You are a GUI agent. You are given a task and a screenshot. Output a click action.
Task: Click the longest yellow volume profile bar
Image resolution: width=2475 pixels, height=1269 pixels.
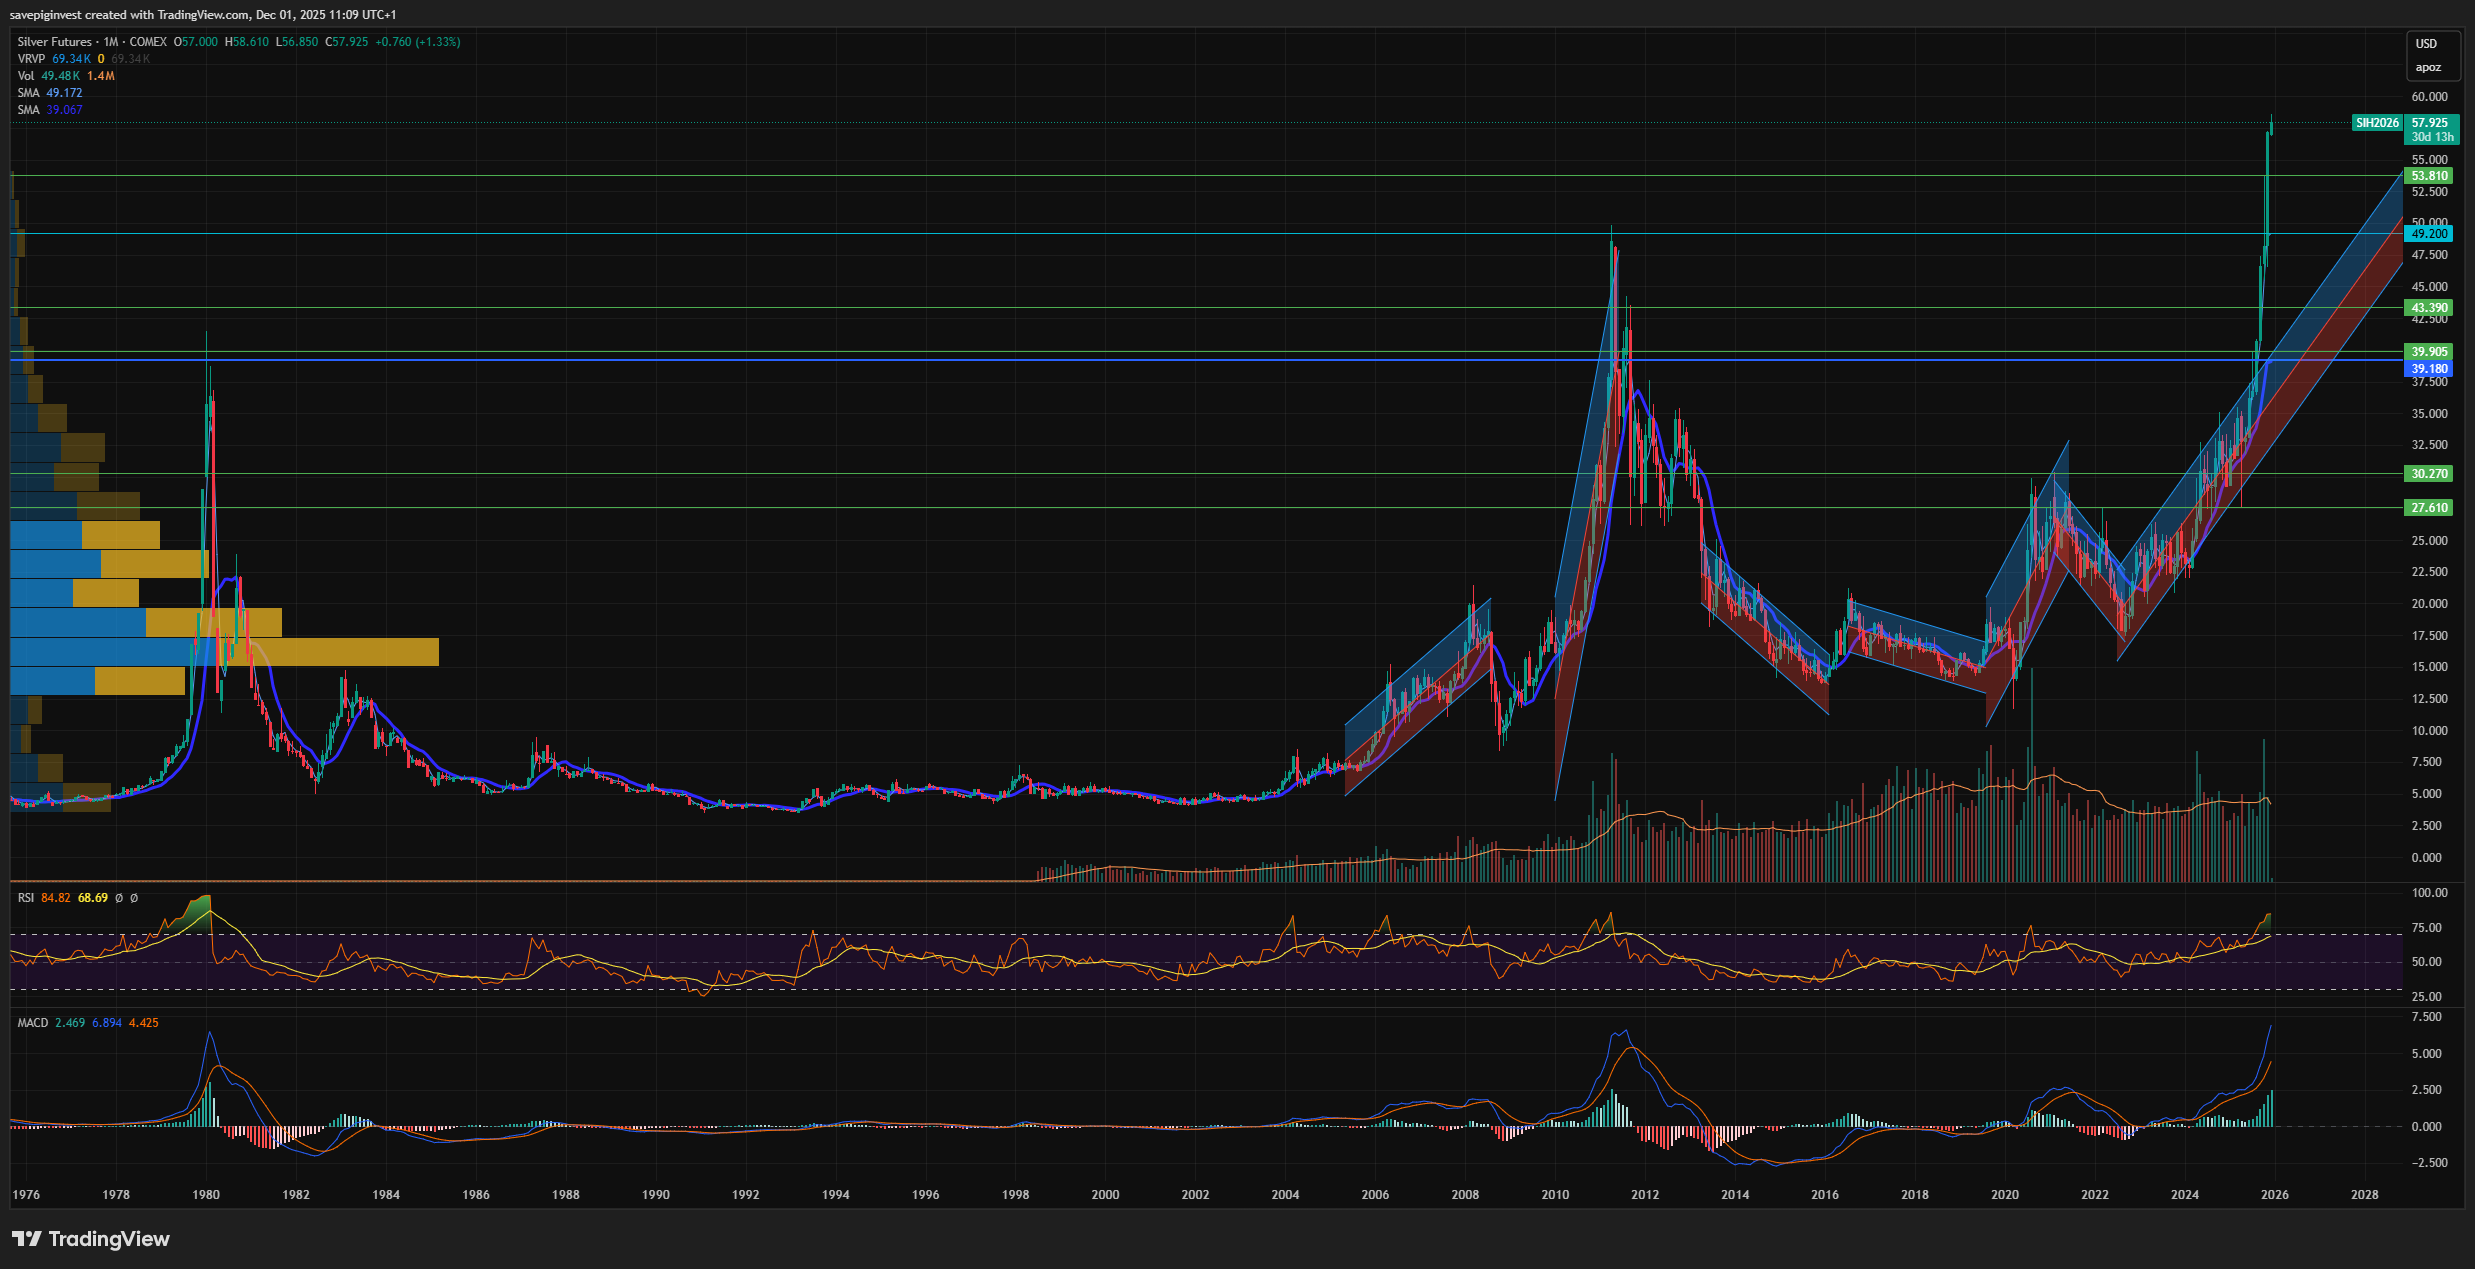(x=340, y=652)
